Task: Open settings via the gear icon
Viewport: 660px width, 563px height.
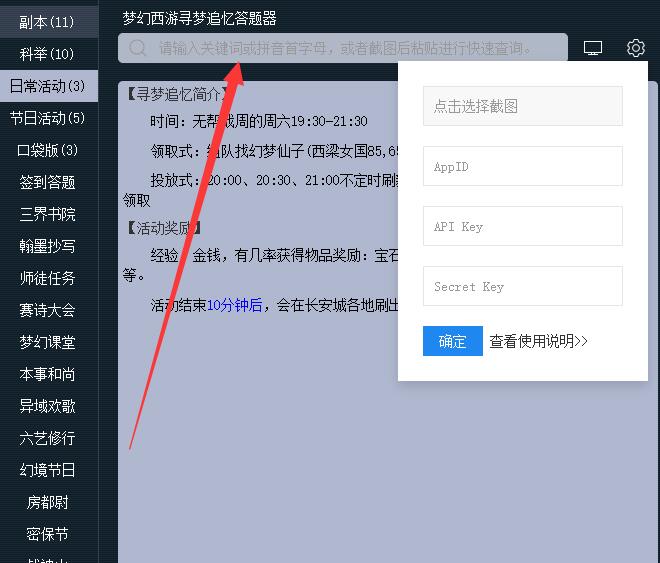Action: tap(636, 48)
